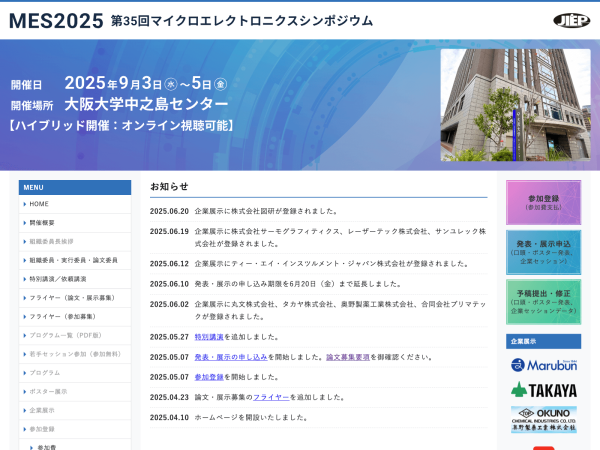Follow the 論文募集要項 link
The width and height of the screenshot is (600, 450).
coord(348,357)
